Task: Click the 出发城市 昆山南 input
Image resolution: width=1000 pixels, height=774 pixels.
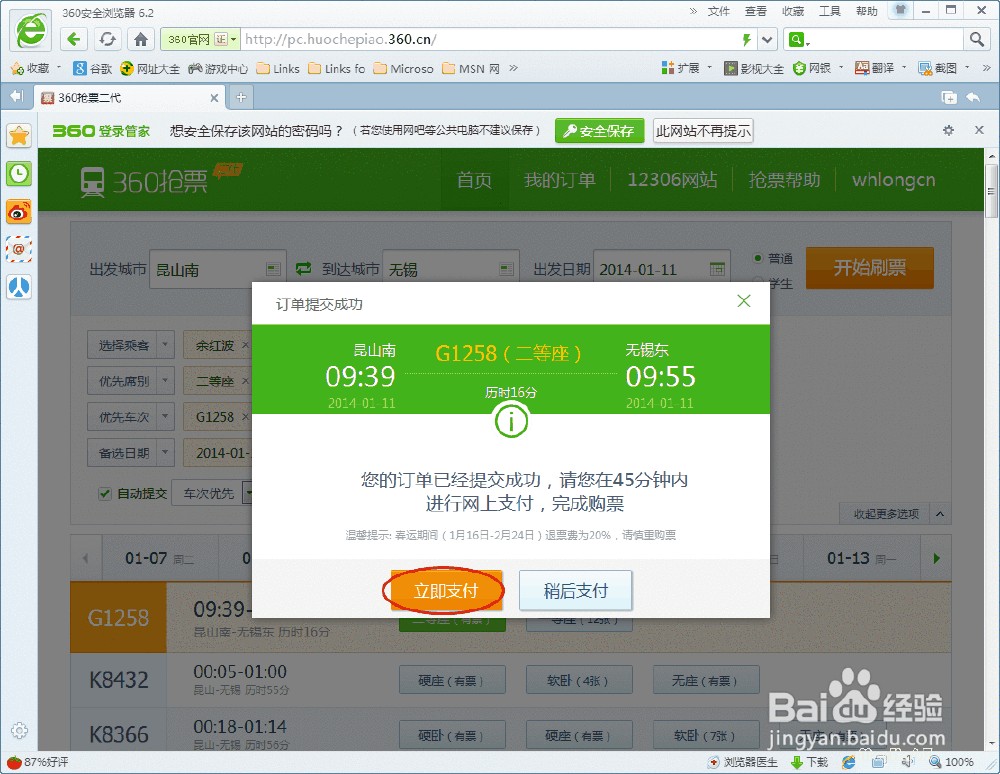Action: pos(217,269)
